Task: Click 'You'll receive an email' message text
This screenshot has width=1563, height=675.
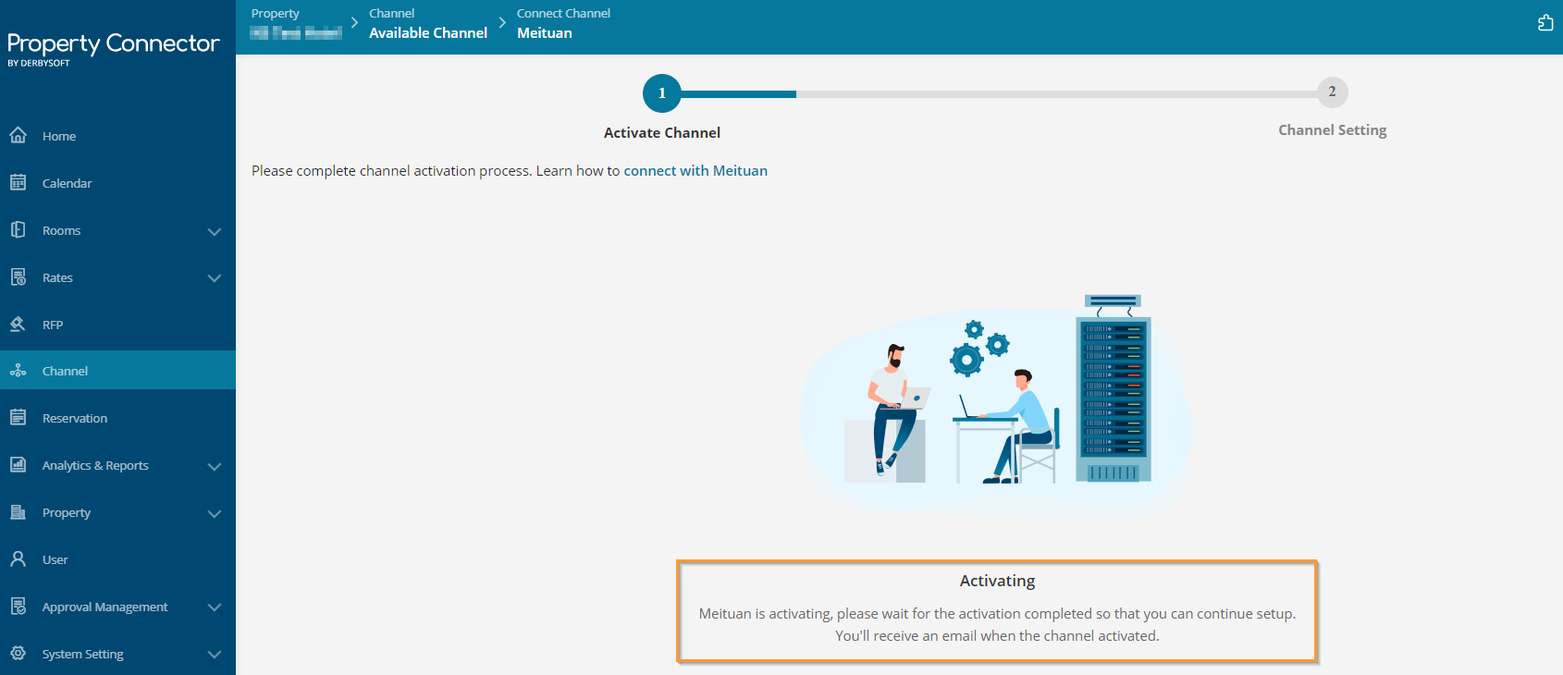Action: click(997, 636)
